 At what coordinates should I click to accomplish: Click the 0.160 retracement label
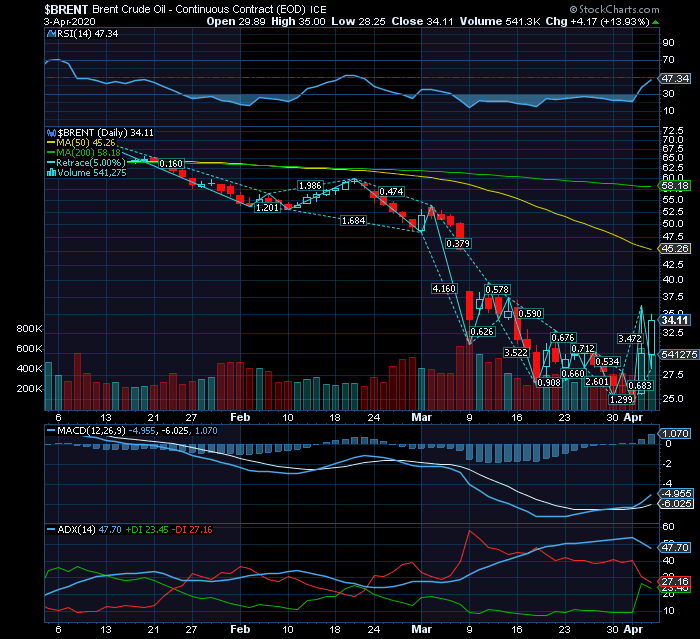[171, 164]
